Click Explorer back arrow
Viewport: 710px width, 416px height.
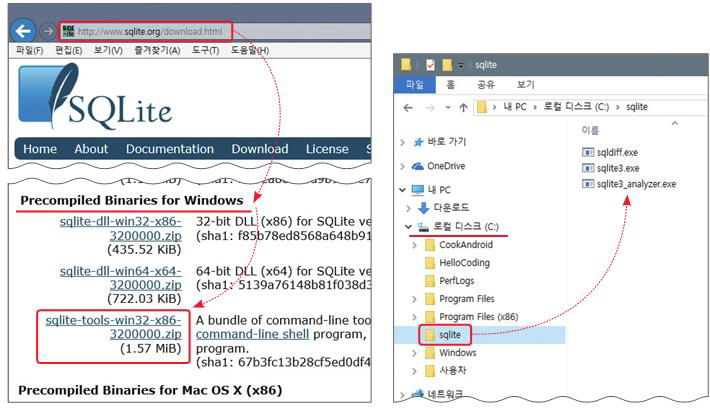pyautogui.click(x=408, y=107)
